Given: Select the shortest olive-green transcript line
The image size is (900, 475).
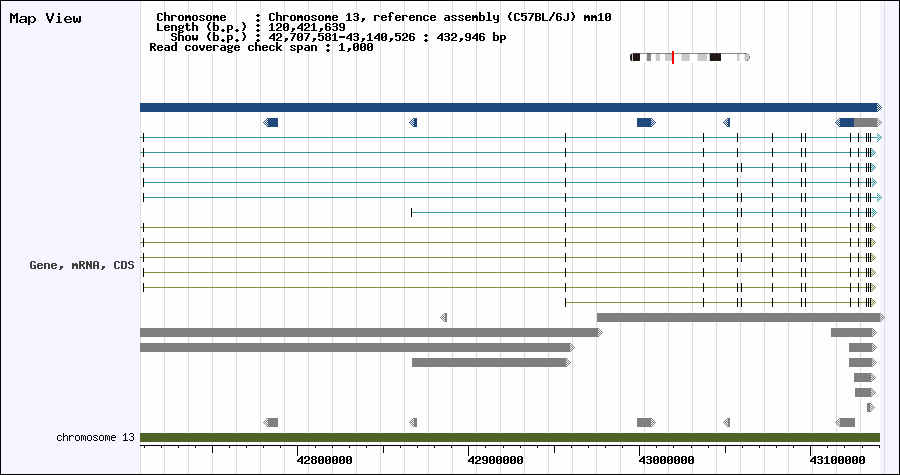Looking at the screenshot, I should coord(720,303).
